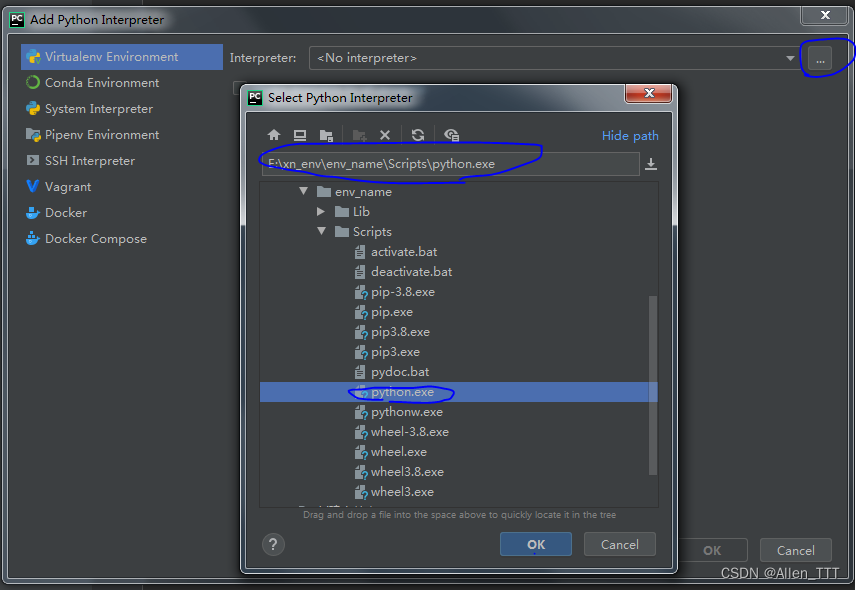The width and height of the screenshot is (856, 590).
Task: Select the activate.bat file
Action: click(404, 252)
